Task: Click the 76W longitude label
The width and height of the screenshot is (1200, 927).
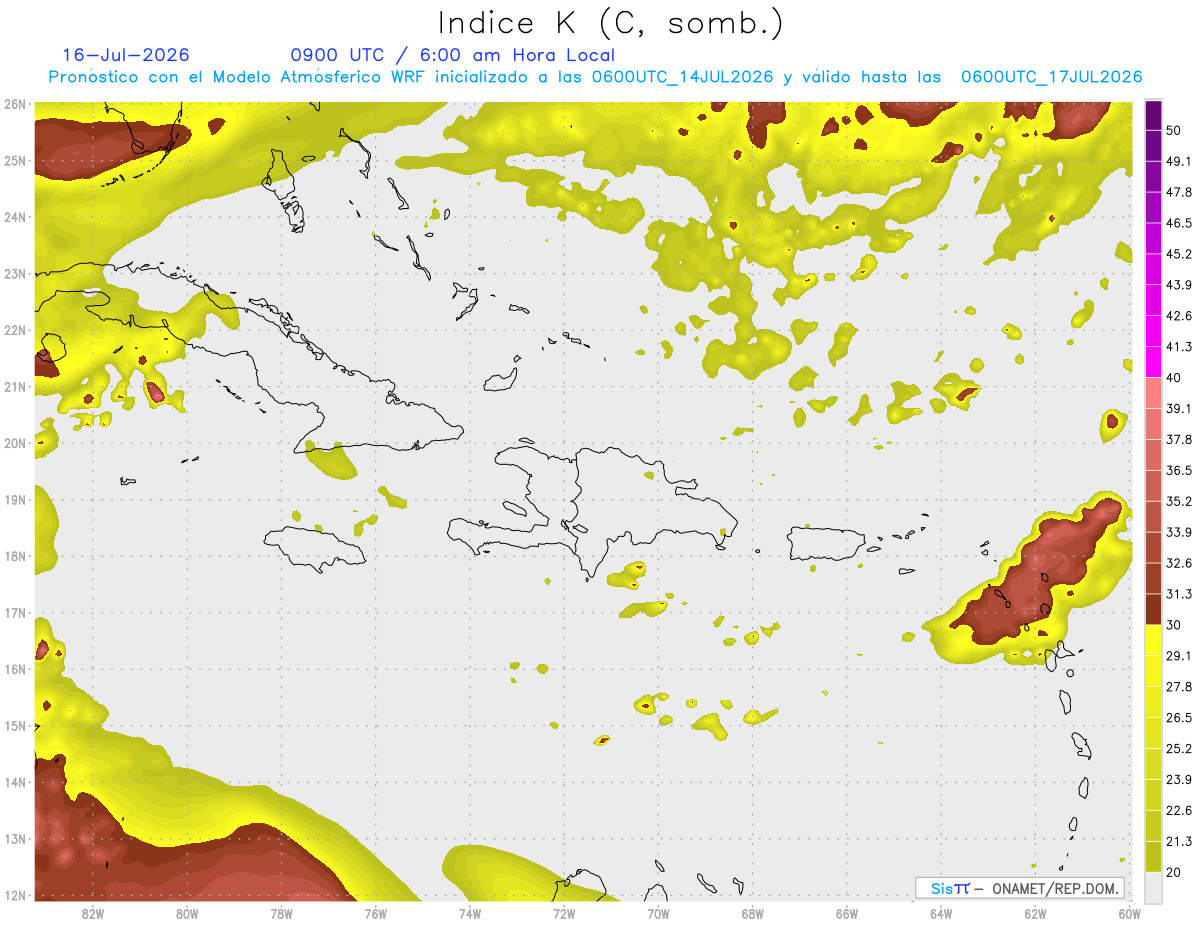Action: click(x=376, y=913)
